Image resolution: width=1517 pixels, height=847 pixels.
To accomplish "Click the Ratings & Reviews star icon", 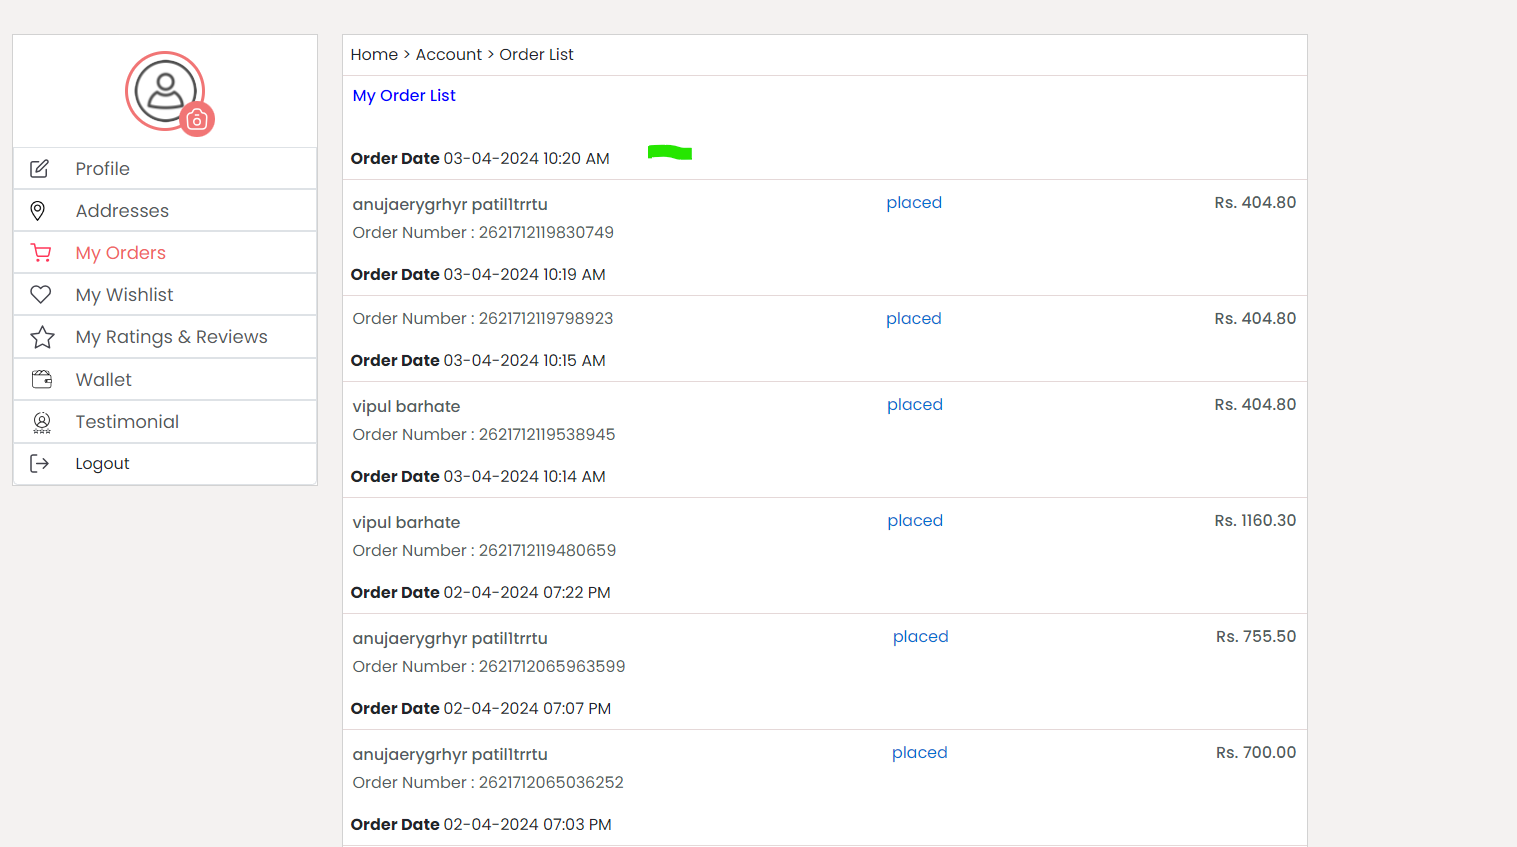I will [x=42, y=338].
